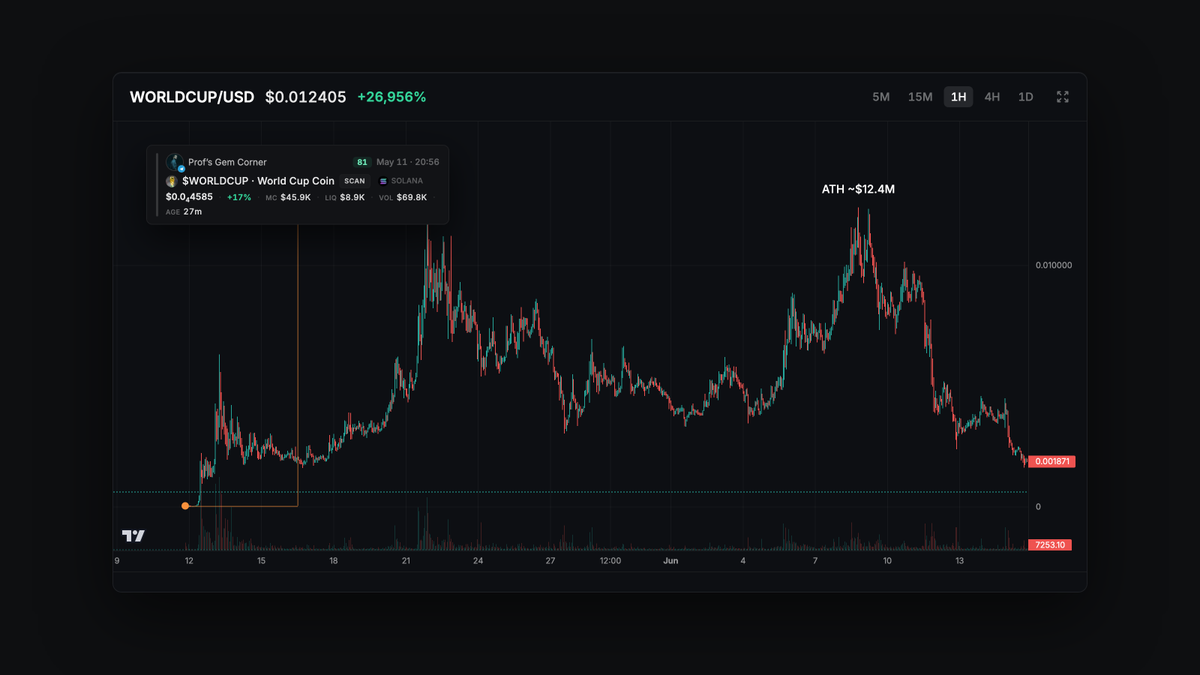1200x675 pixels.
Task: Click the red volume label 7253.10
Action: coord(1051,545)
